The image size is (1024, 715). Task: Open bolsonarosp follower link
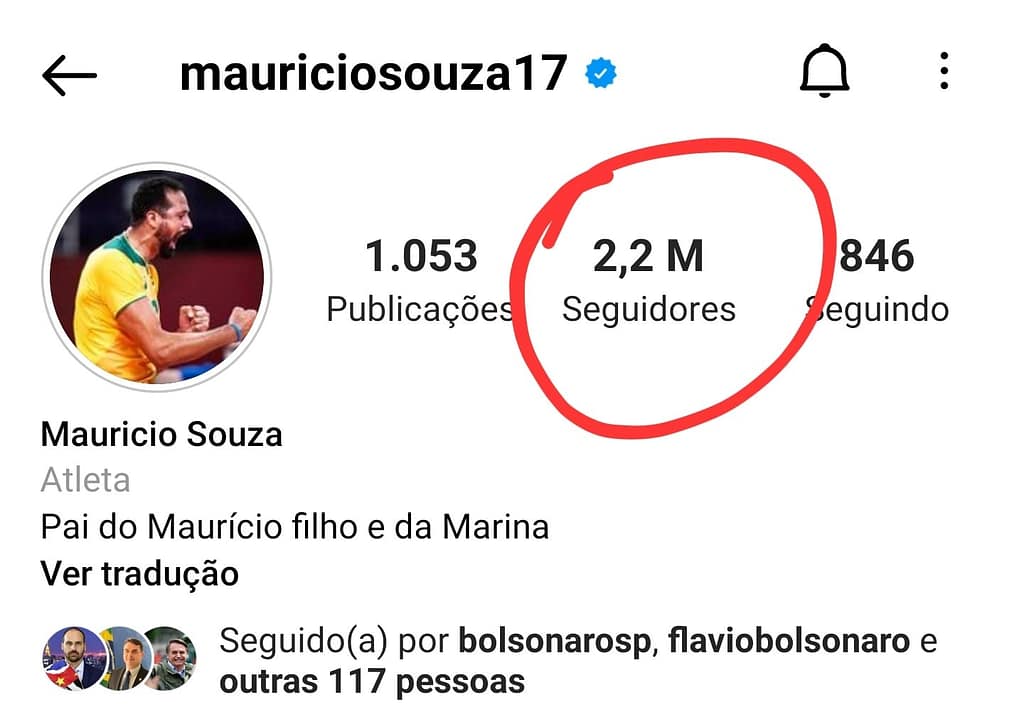[x=554, y=641]
